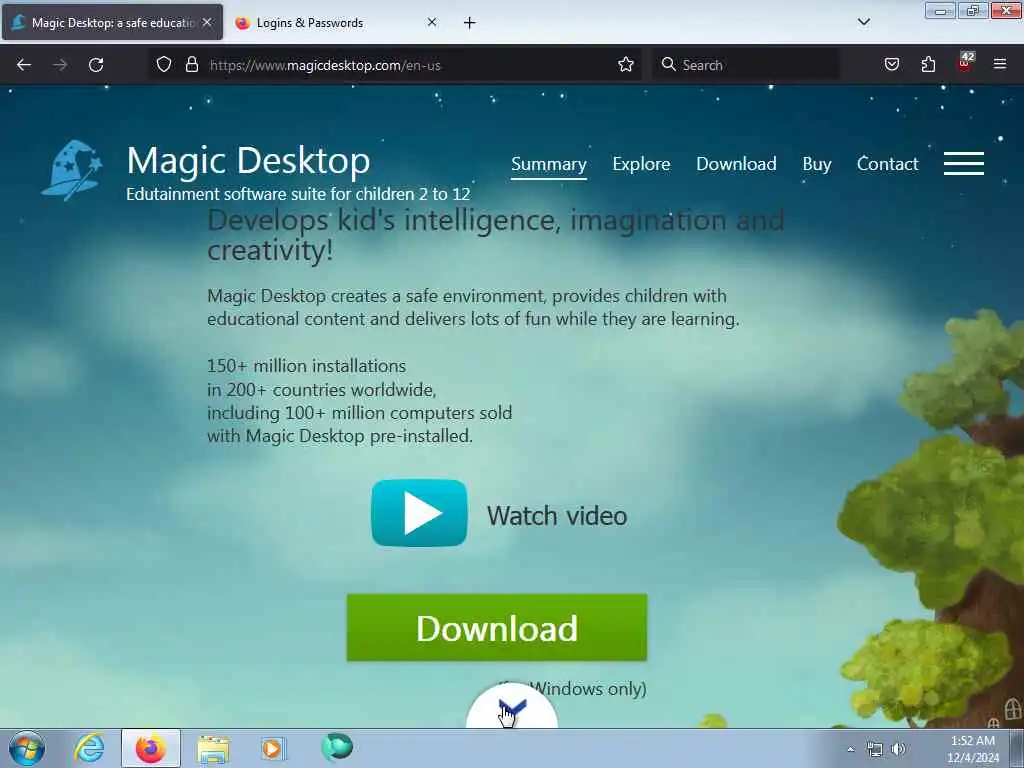This screenshot has height=768, width=1024.
Task: Switch to Logins & Passwords tab
Action: point(336,23)
